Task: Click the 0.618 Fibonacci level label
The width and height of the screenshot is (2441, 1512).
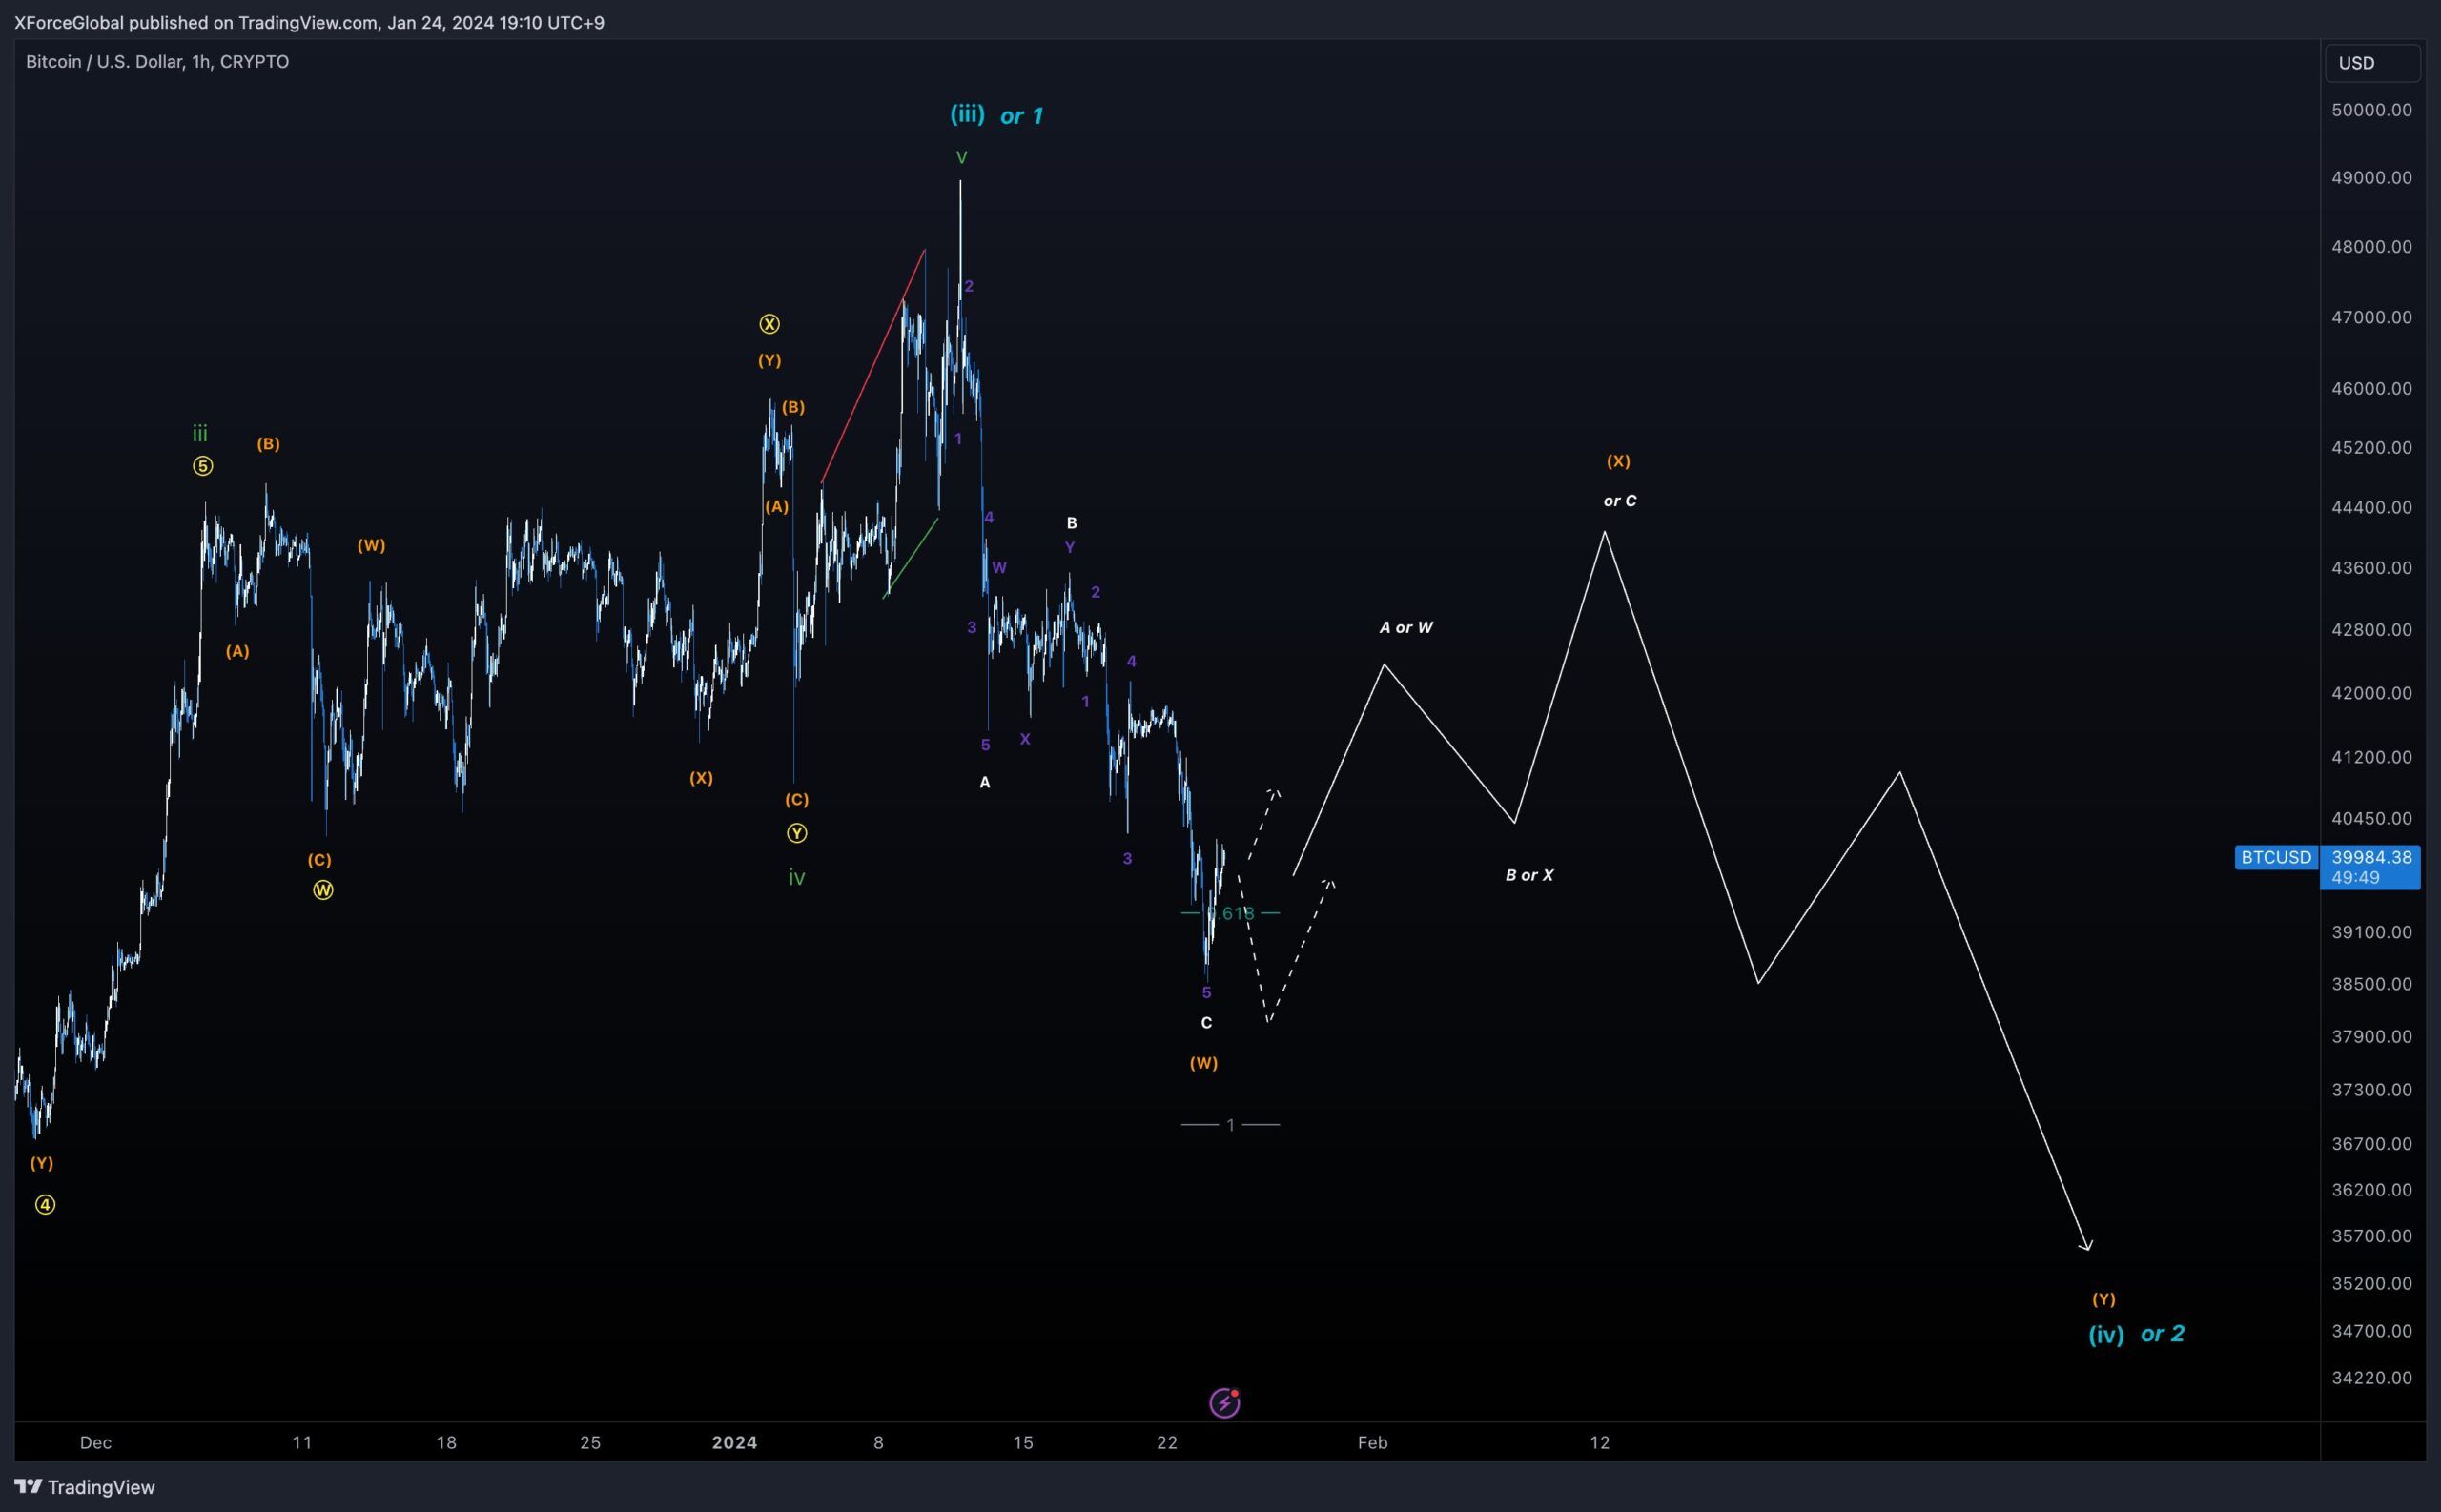Action: [x=1230, y=913]
